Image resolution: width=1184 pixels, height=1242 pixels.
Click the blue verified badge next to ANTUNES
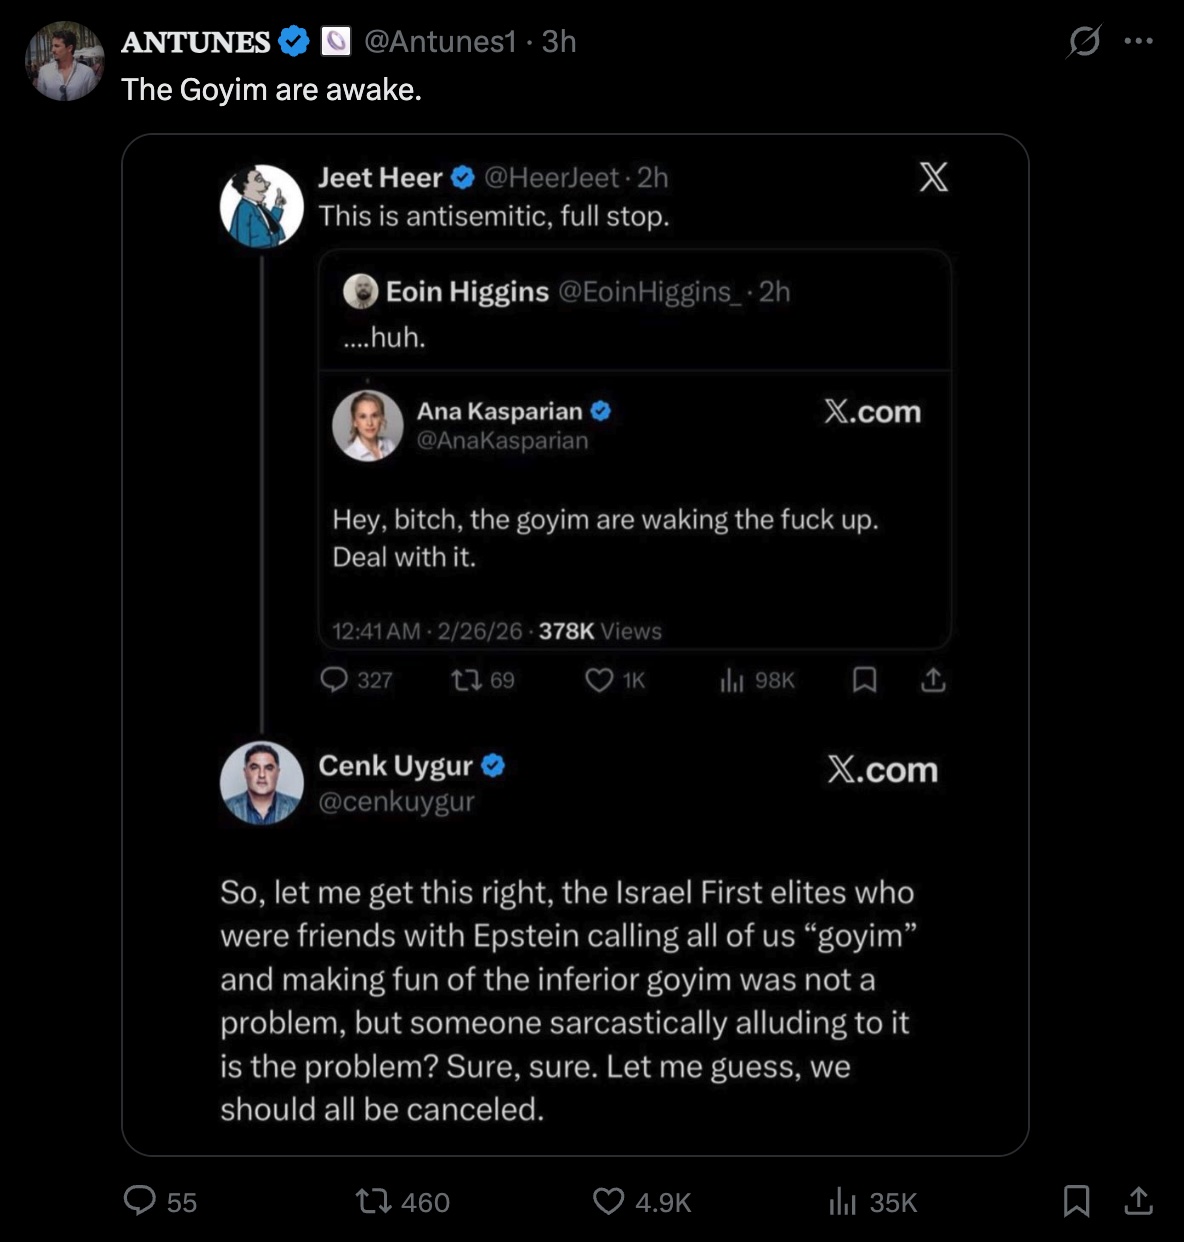point(293,41)
